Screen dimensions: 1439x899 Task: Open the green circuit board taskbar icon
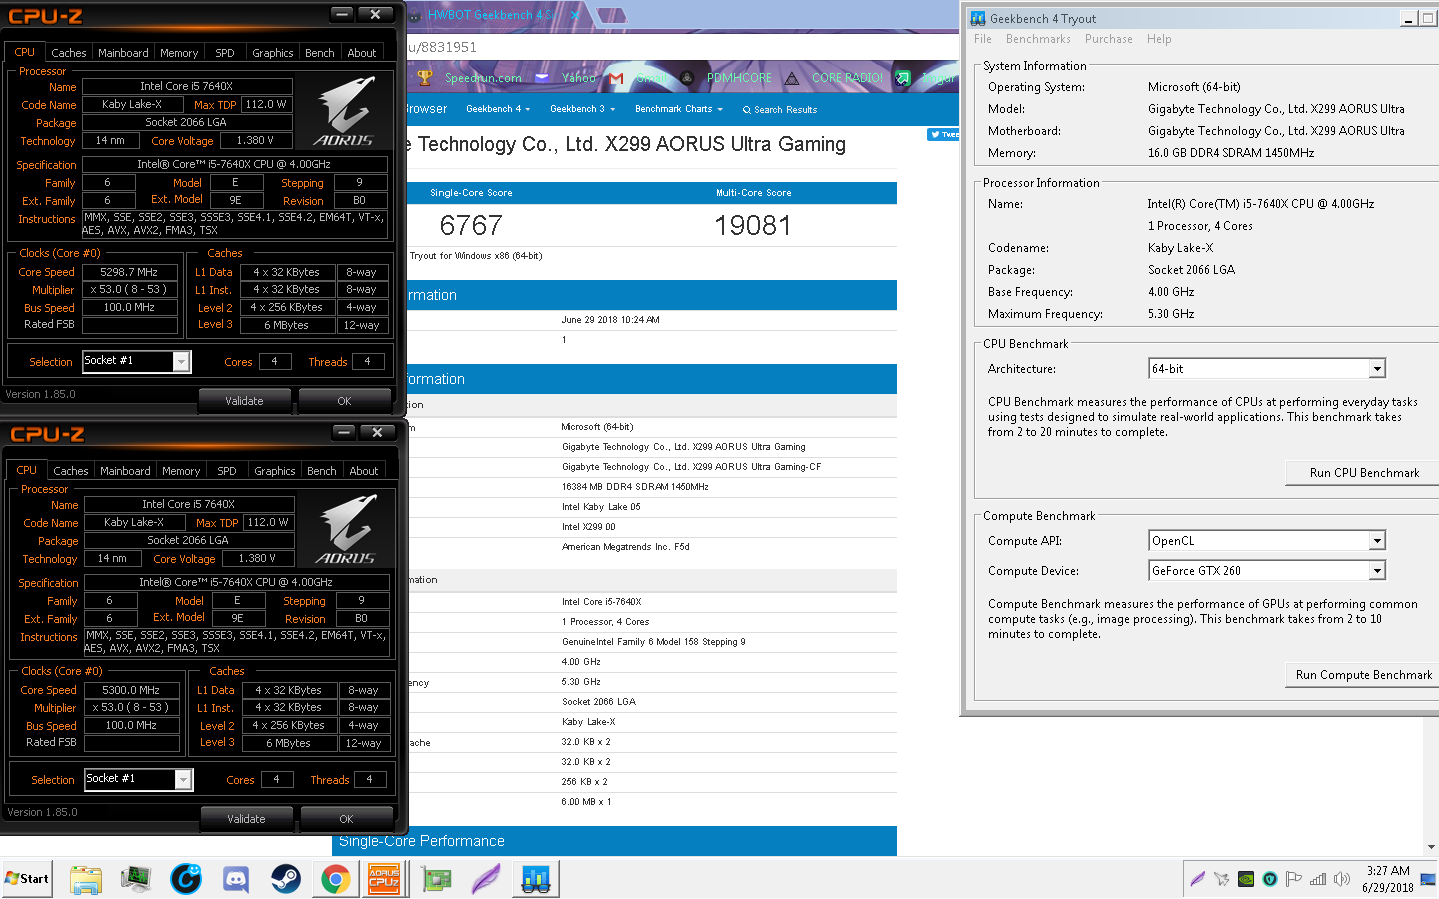pos(436,879)
